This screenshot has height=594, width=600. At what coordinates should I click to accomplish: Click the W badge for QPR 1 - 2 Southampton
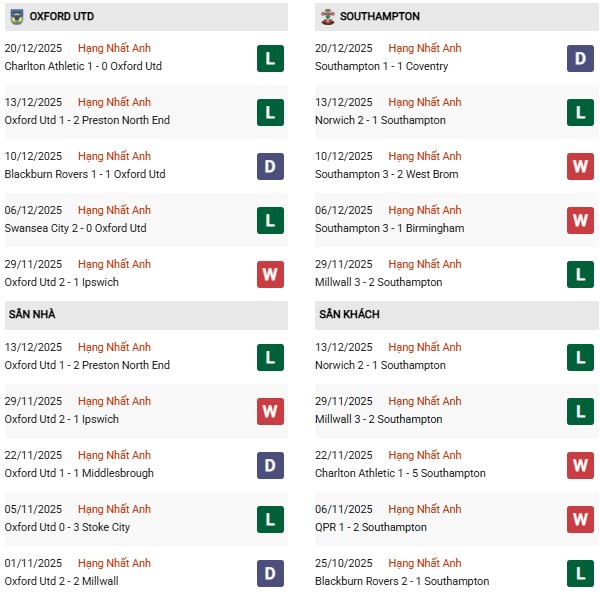point(581,519)
